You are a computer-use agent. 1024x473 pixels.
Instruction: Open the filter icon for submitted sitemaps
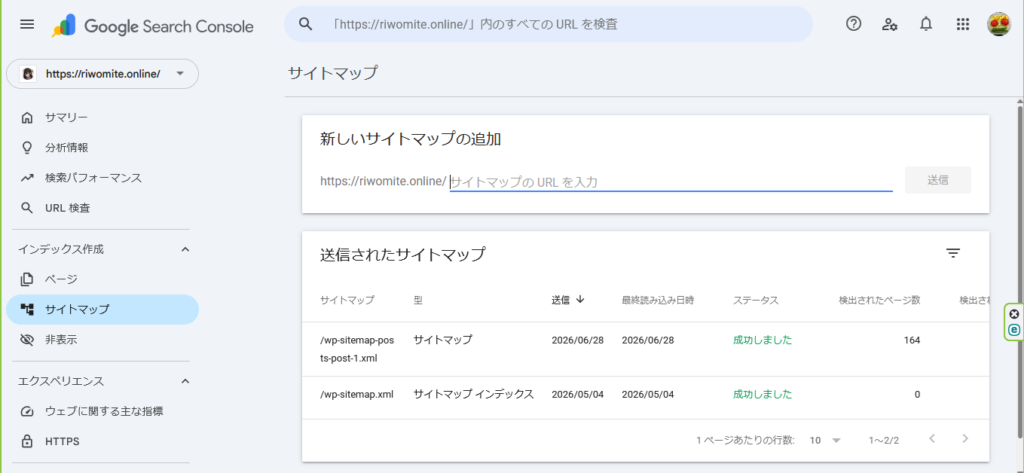[953, 253]
